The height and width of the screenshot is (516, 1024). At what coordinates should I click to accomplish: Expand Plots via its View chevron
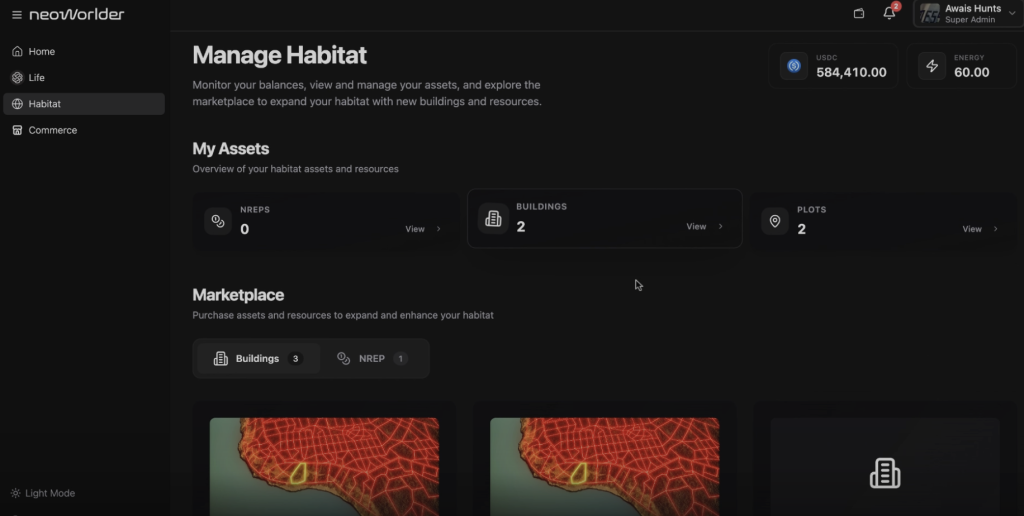995,229
